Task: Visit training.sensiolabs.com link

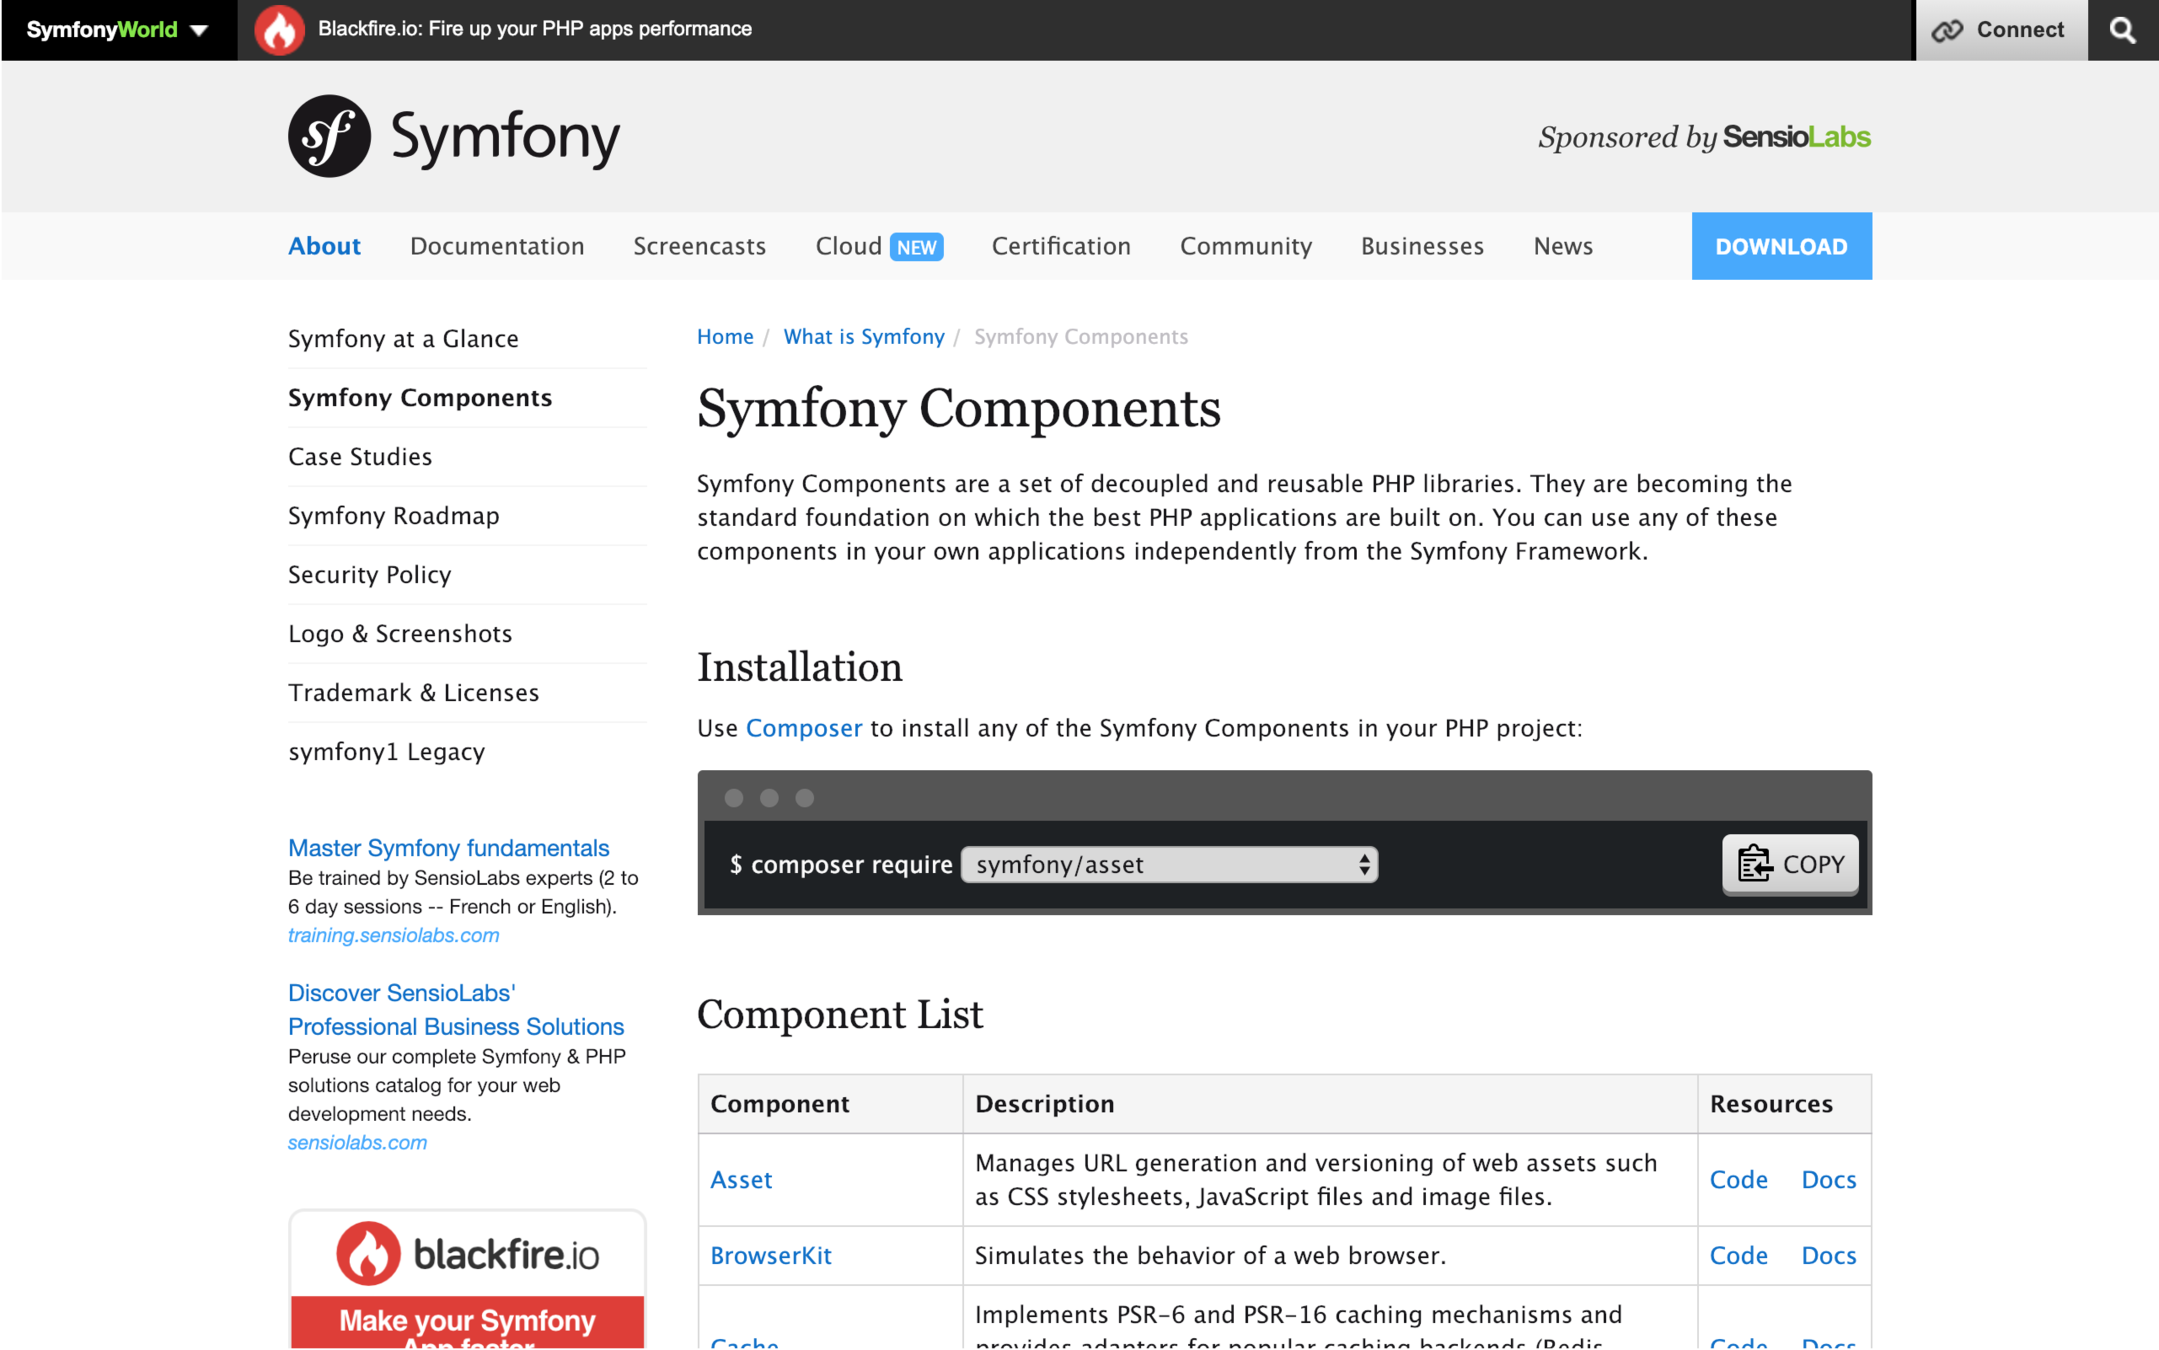Action: tap(393, 935)
